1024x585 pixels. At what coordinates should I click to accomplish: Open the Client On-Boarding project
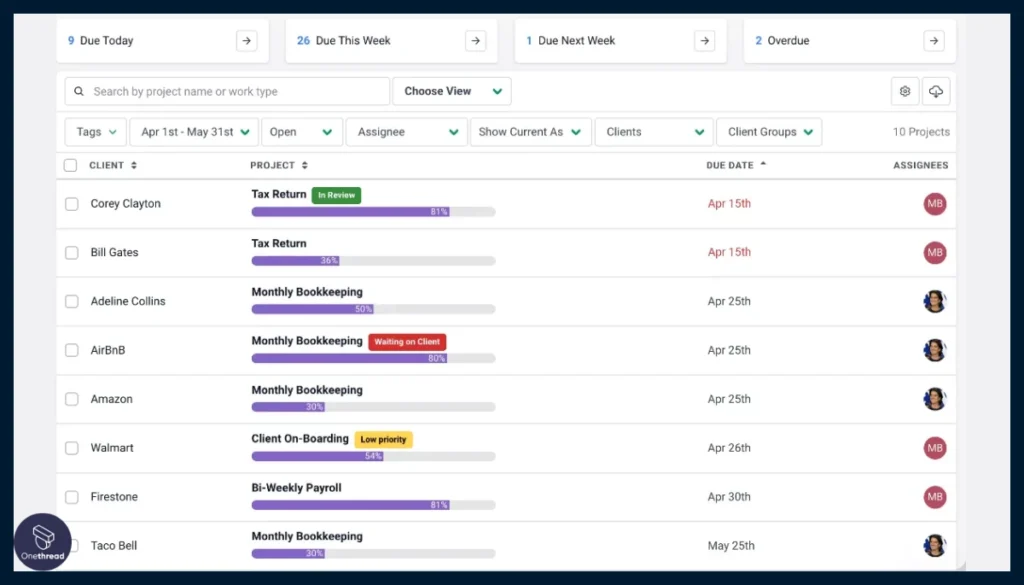click(300, 438)
